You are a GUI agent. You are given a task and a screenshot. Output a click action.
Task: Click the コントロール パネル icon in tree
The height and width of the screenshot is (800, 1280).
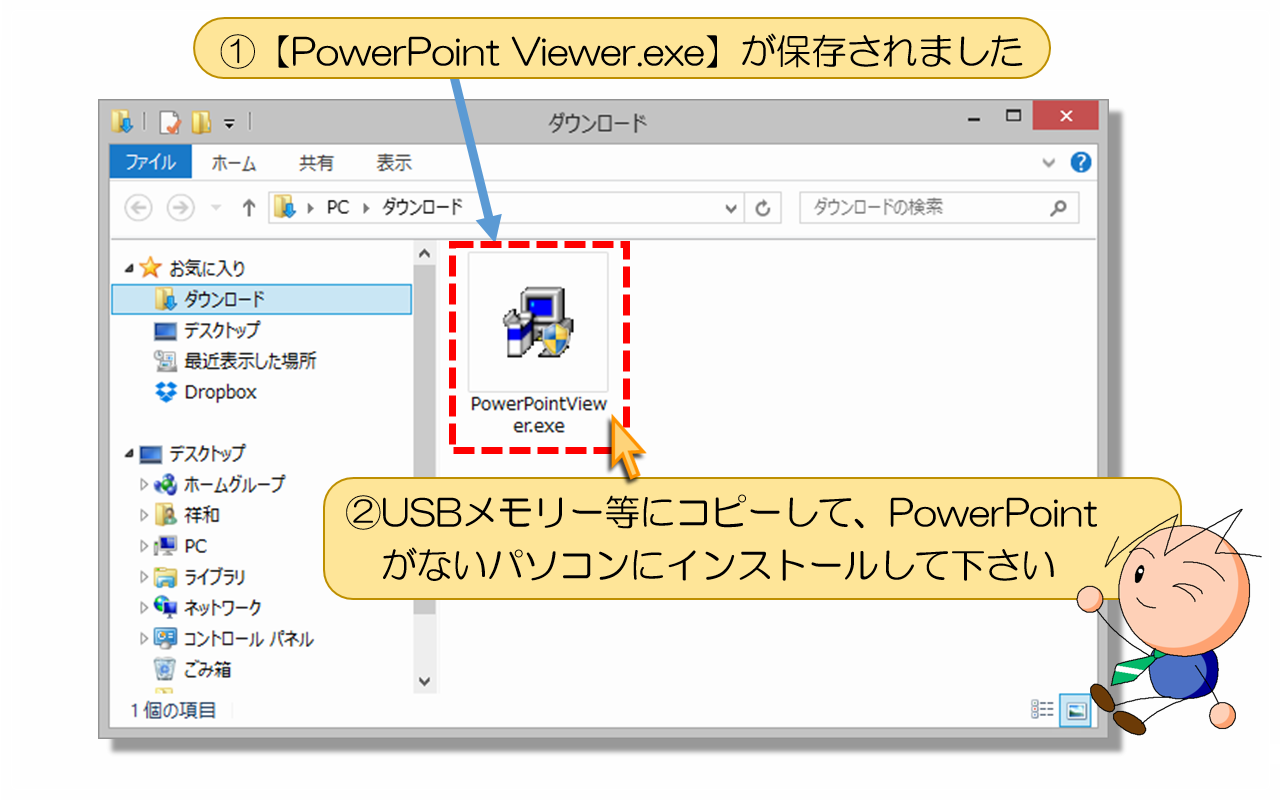point(166,639)
